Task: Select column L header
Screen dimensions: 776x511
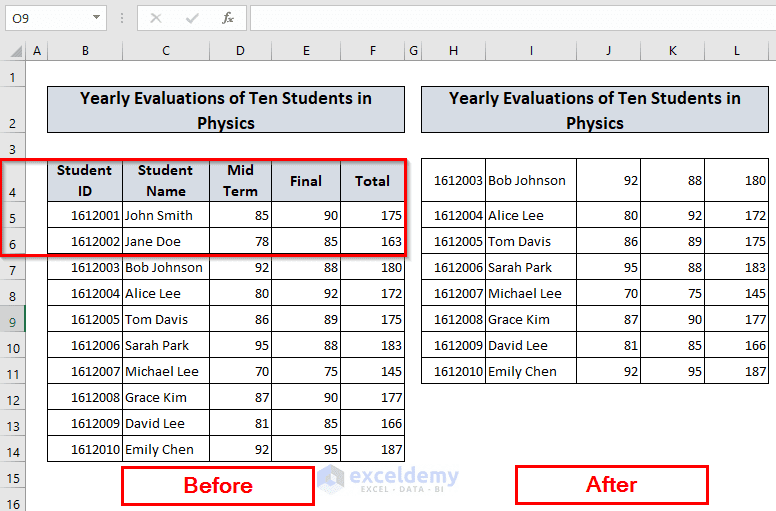Action: [x=736, y=51]
